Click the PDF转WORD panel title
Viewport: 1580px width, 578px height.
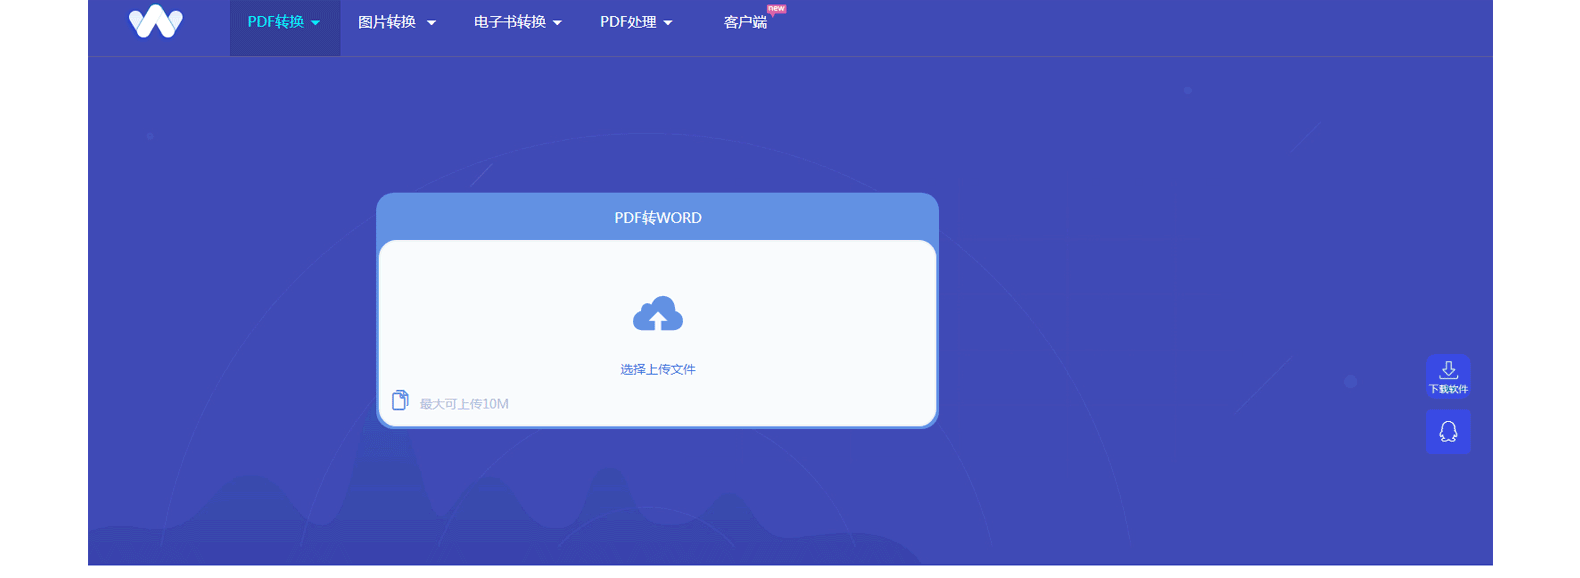click(658, 218)
